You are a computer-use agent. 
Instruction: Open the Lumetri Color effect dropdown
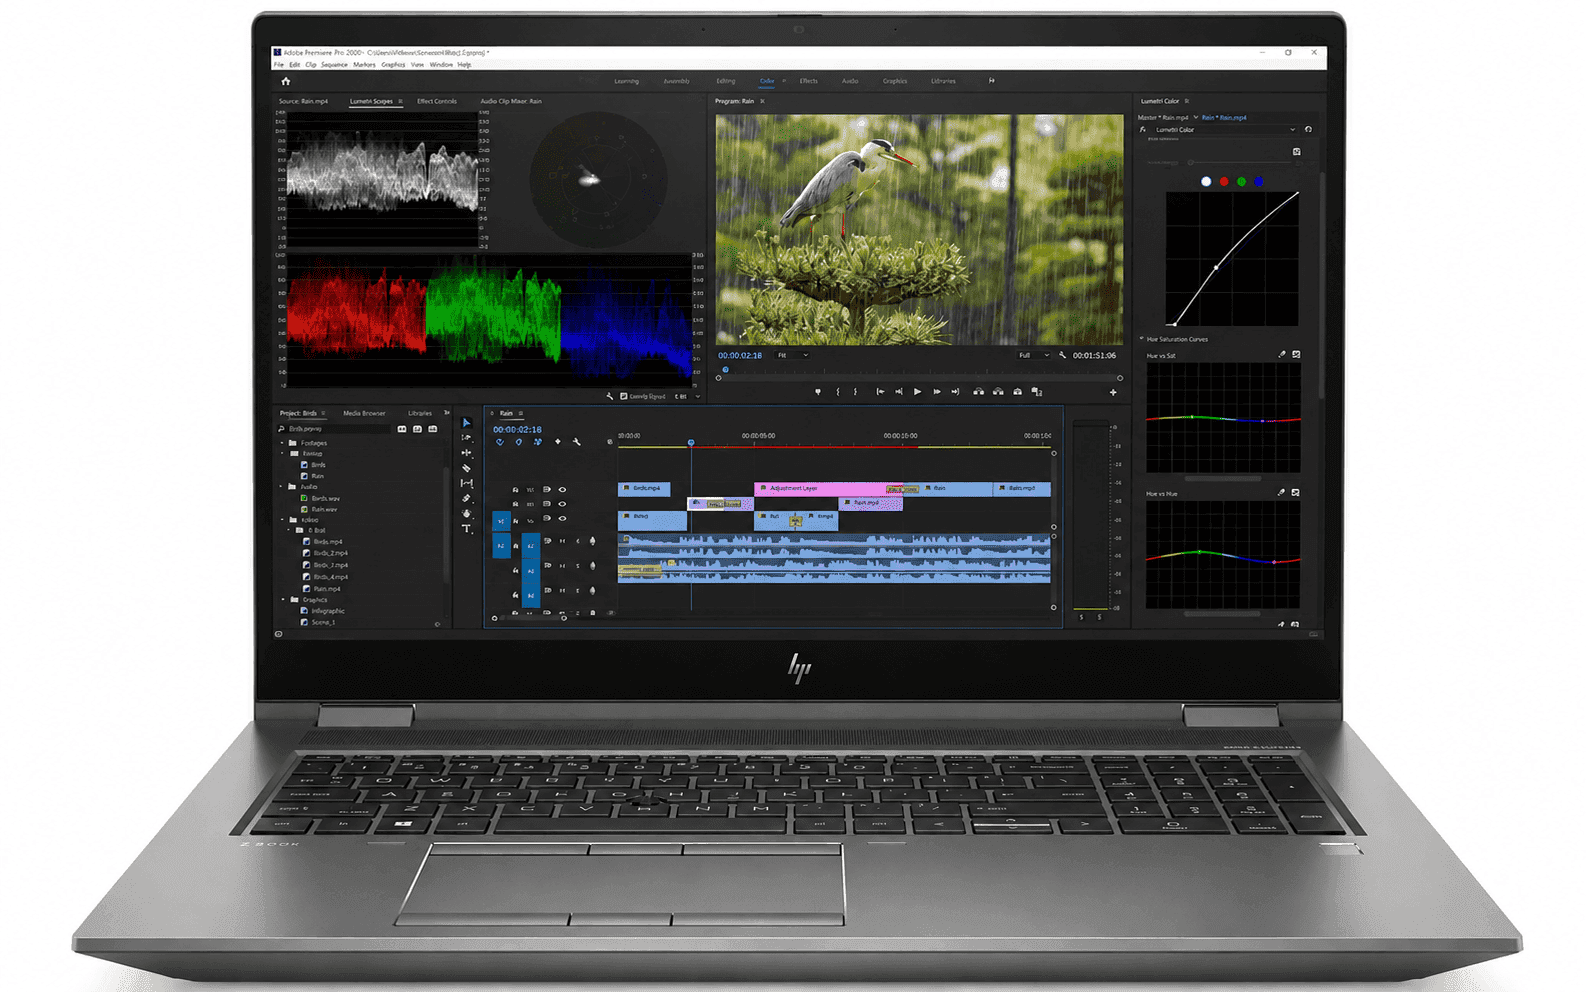[1224, 130]
